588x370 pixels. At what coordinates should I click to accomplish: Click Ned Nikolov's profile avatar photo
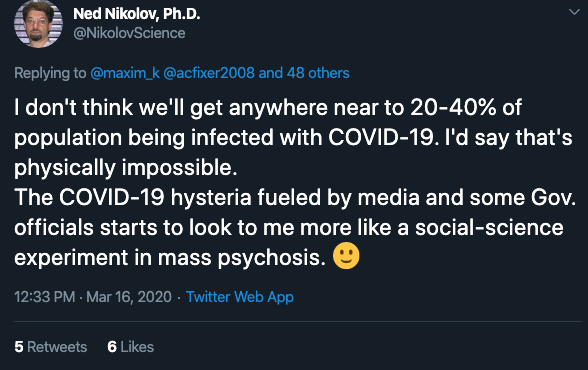point(38,24)
